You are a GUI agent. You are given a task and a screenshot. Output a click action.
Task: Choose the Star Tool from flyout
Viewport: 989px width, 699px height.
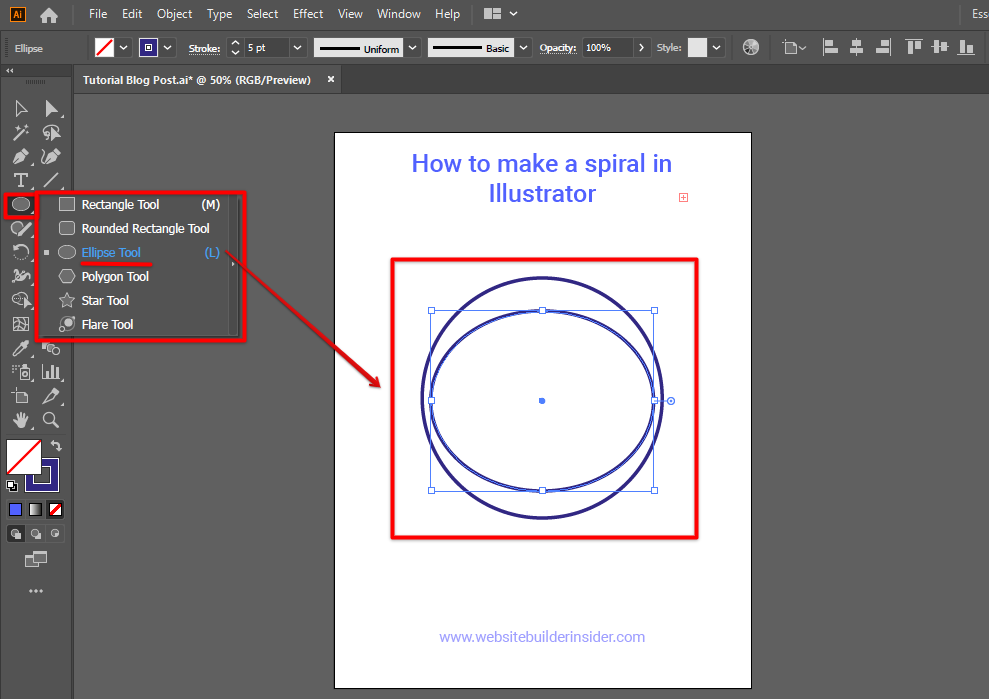tap(105, 300)
